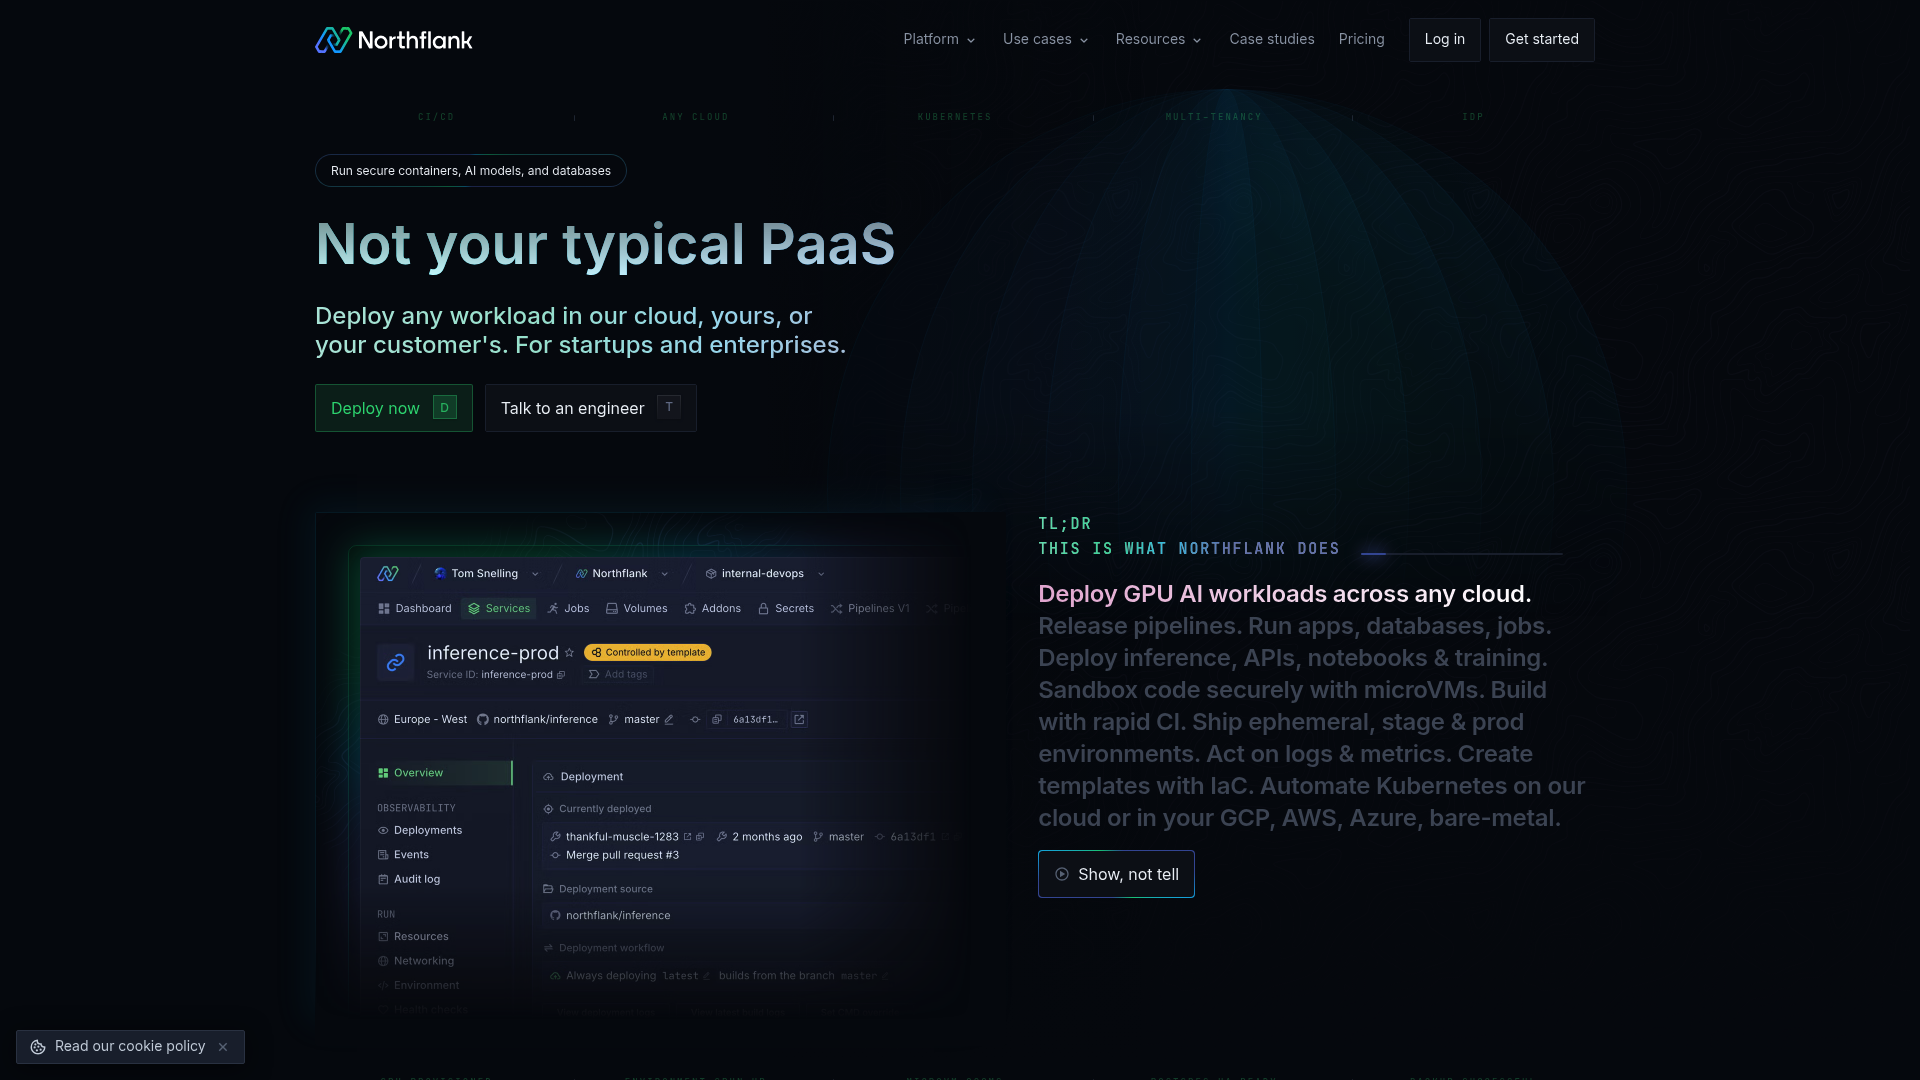Click the Northflank logo in the dashboard header
This screenshot has height=1080, width=1920.
click(388, 573)
